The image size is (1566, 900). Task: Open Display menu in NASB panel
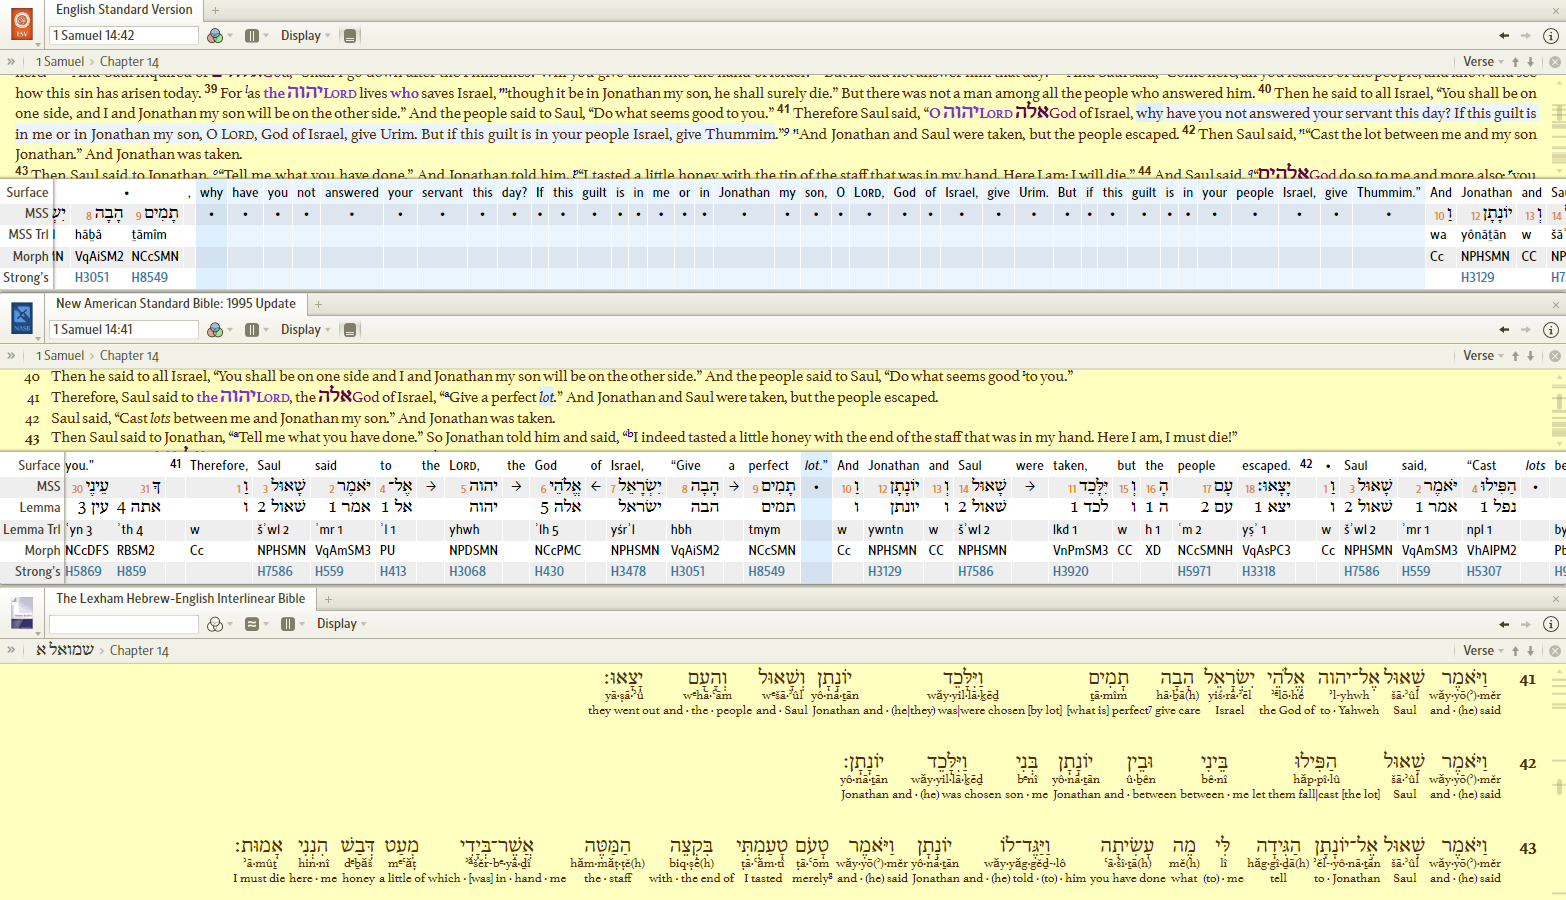[x=306, y=330]
